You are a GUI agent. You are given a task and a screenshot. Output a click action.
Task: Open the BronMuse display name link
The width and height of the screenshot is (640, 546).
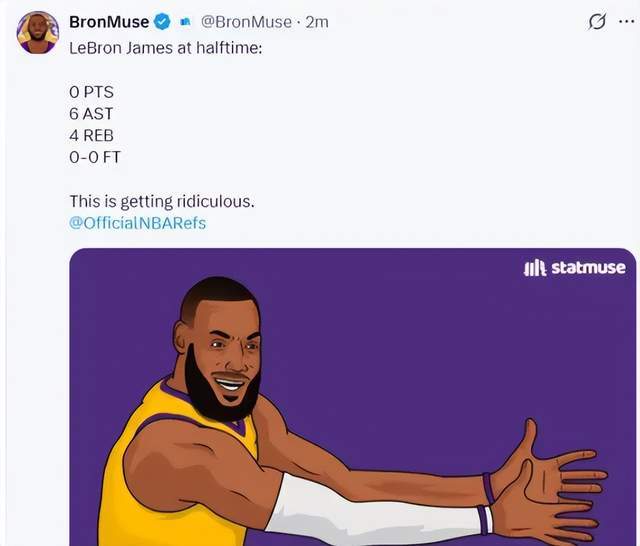109,22
